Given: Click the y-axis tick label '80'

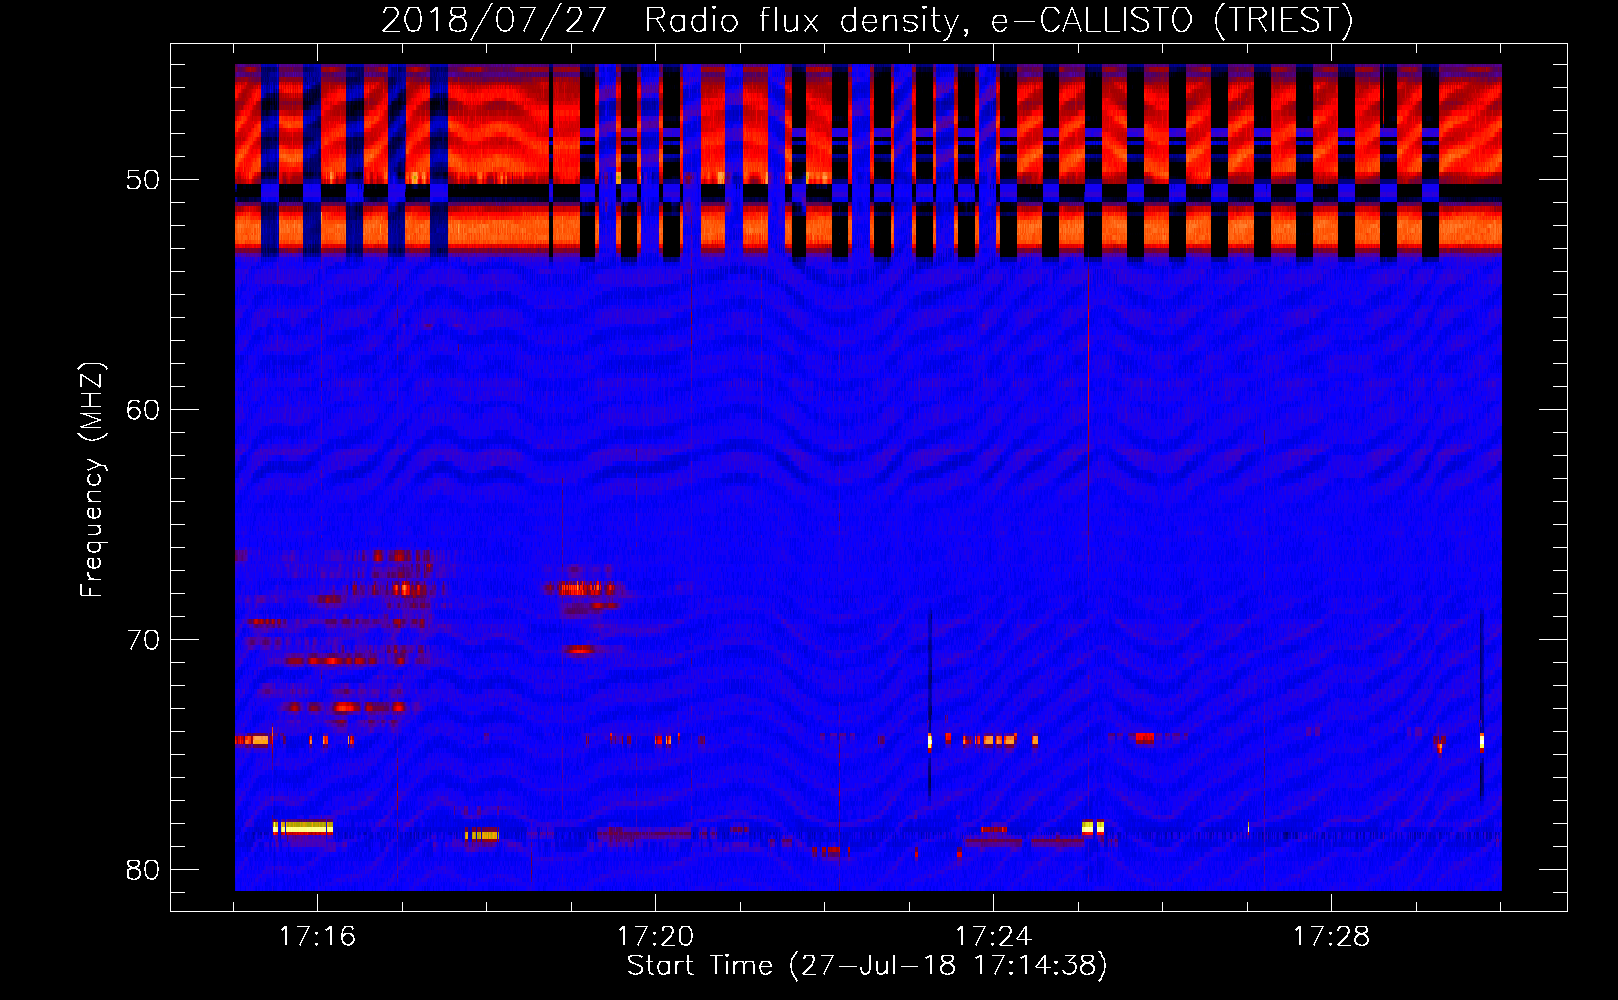Looking at the screenshot, I should (143, 870).
